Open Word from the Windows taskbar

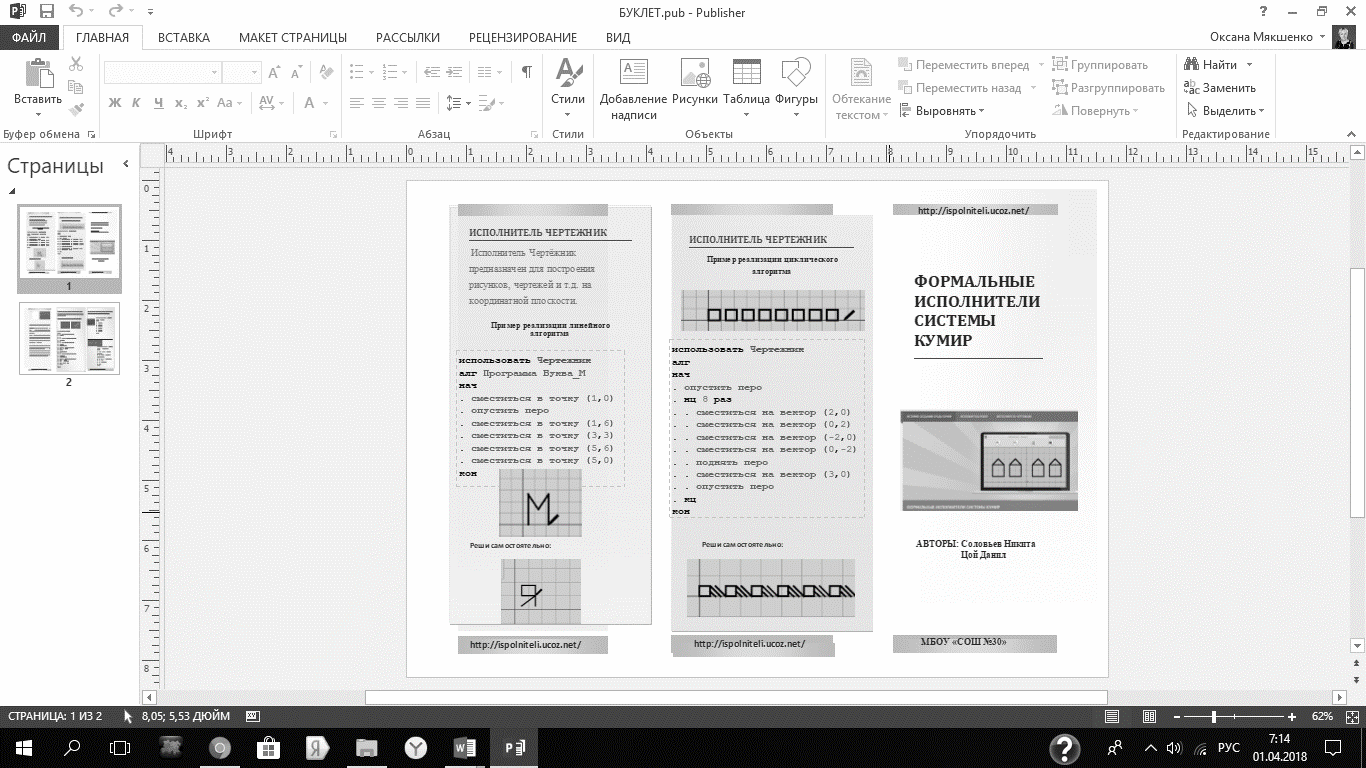[x=465, y=747]
